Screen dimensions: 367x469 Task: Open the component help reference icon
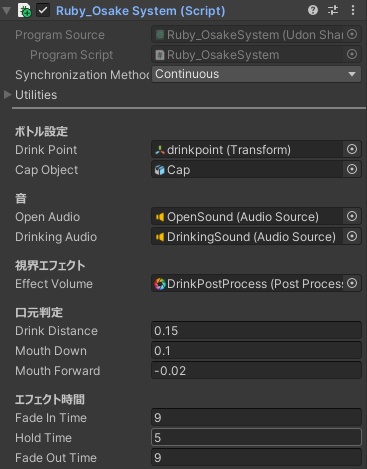click(x=313, y=10)
